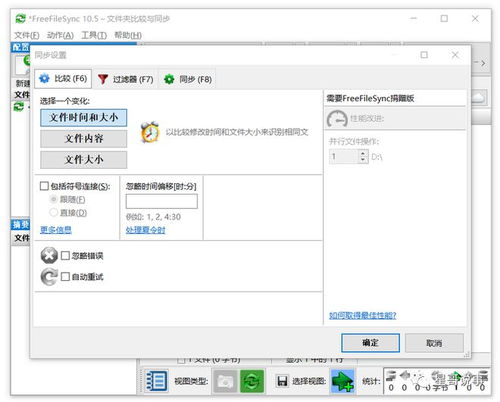This screenshot has width=500, height=402.
Task: Click the parallel file operations number field
Action: [x=344, y=156]
